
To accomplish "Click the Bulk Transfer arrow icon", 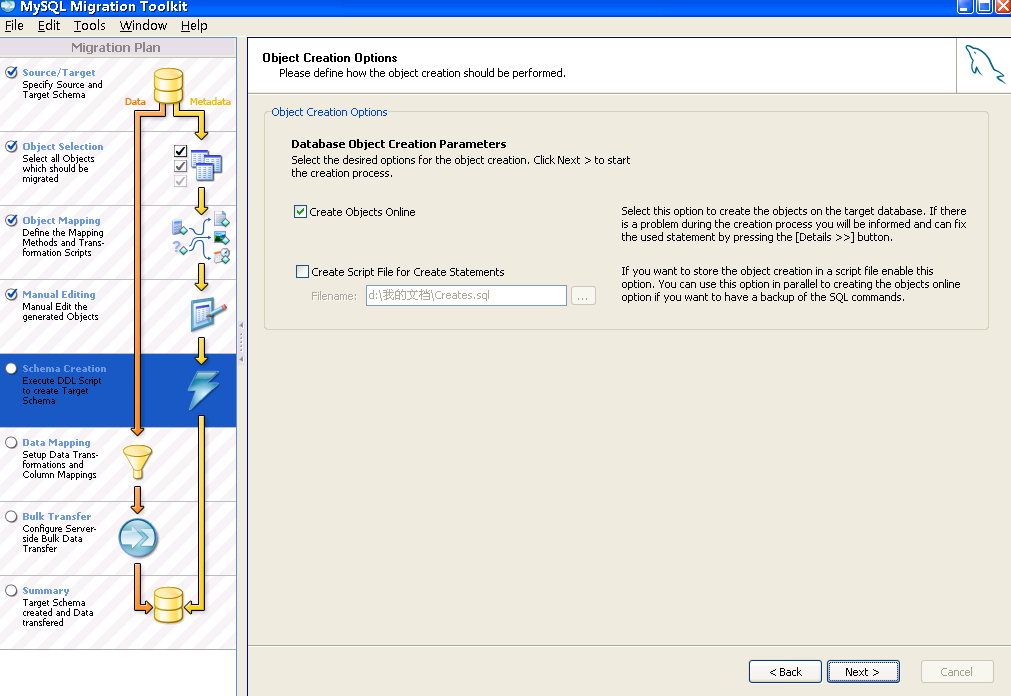I will click(138, 537).
